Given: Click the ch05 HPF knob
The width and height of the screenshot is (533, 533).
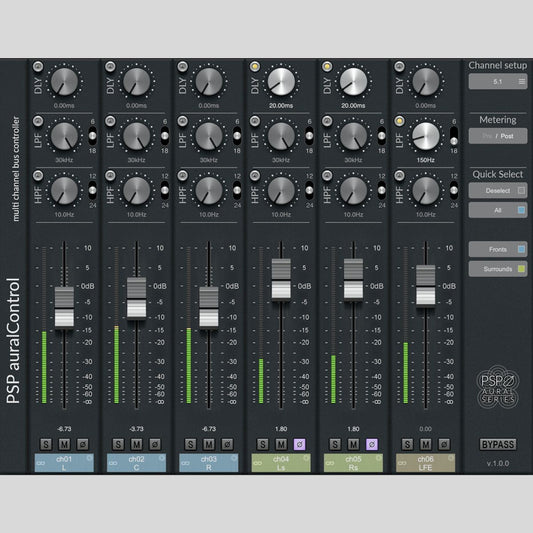Looking at the screenshot, I should [x=354, y=190].
